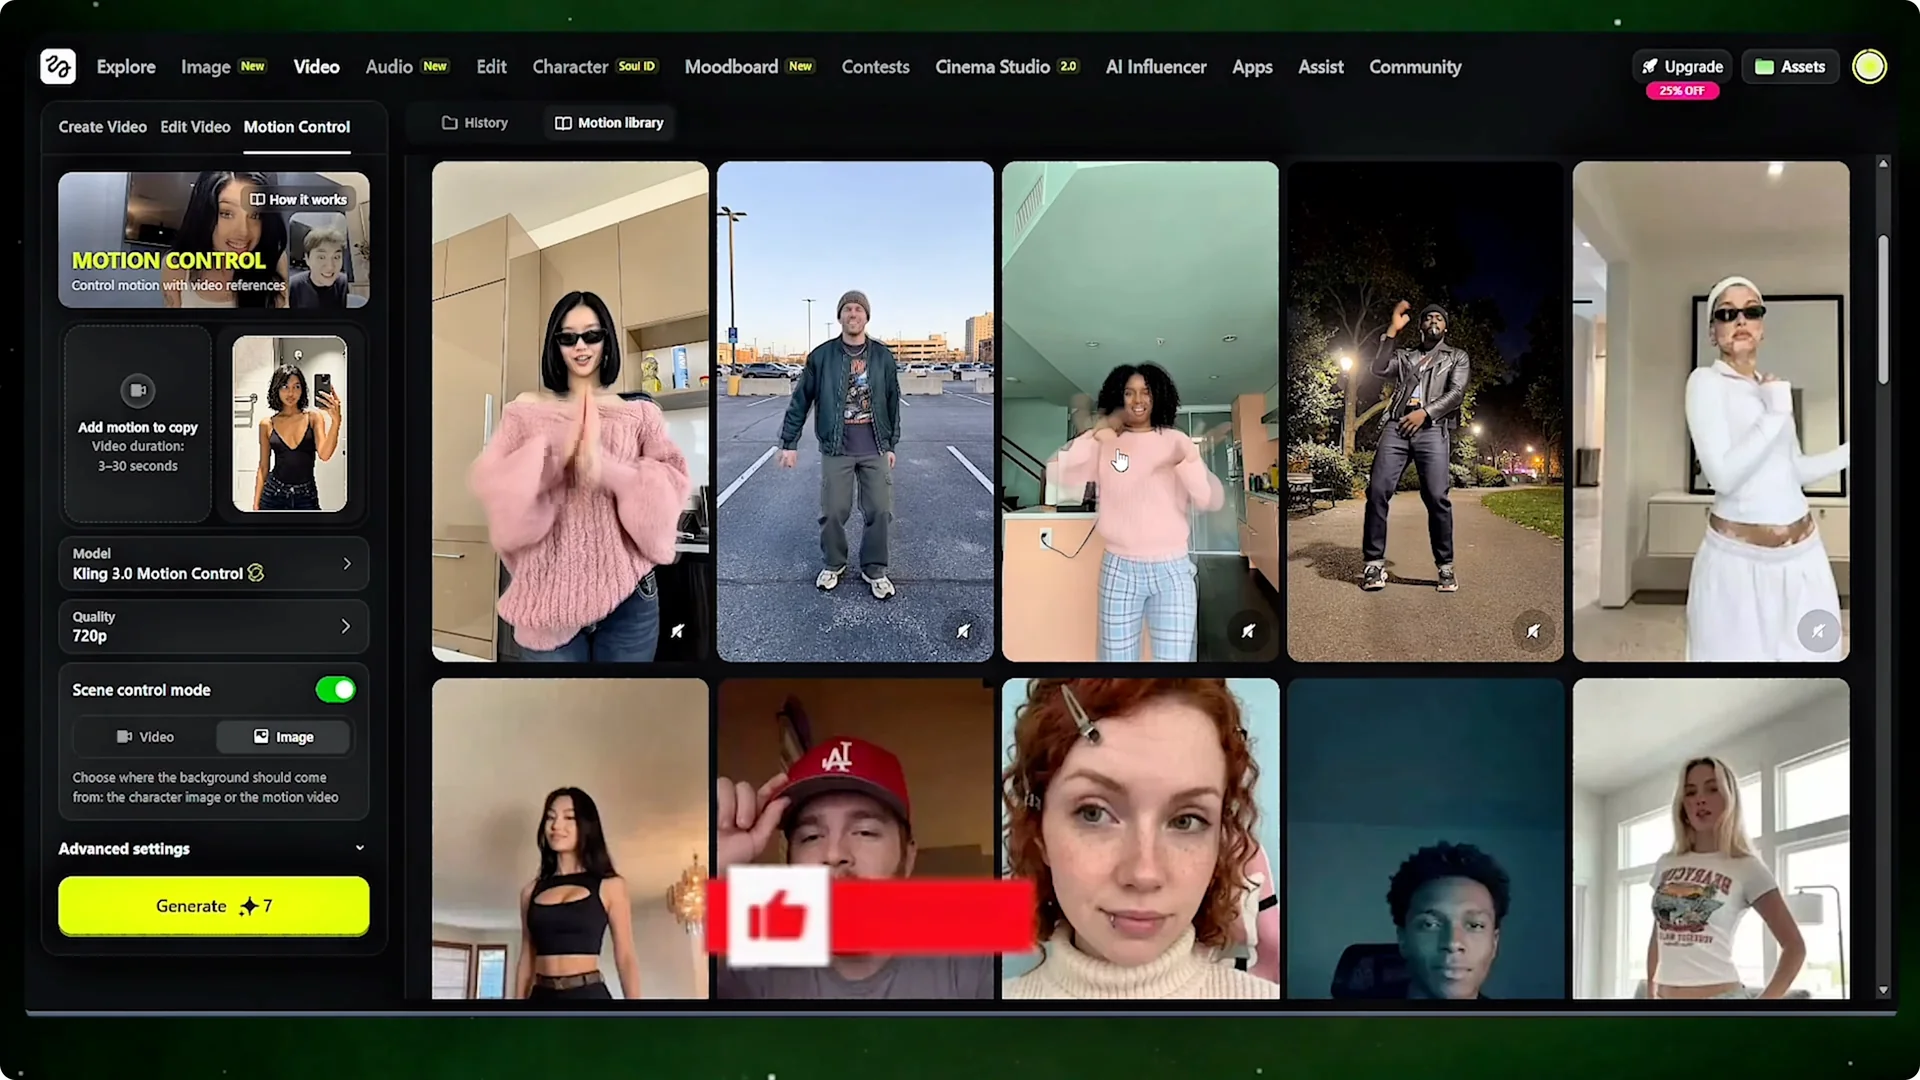Select the character reference image thumbnail
1920x1080 pixels.
point(291,424)
